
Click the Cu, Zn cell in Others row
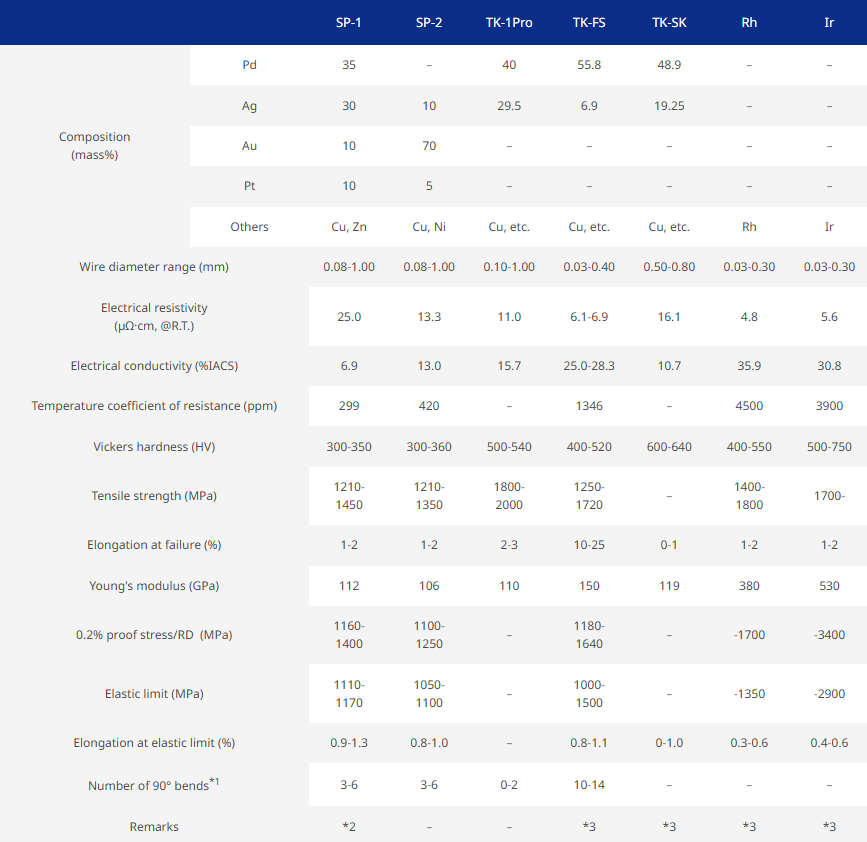(x=349, y=227)
